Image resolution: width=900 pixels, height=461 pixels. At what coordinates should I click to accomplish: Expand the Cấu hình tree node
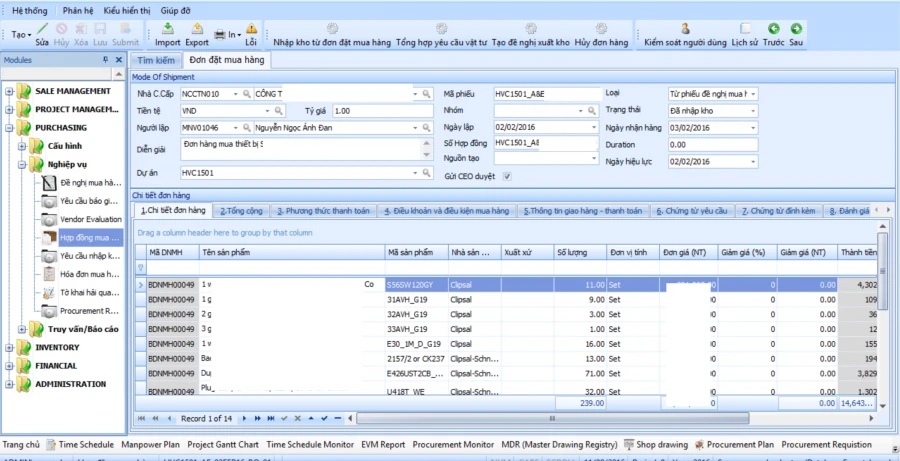point(22,146)
